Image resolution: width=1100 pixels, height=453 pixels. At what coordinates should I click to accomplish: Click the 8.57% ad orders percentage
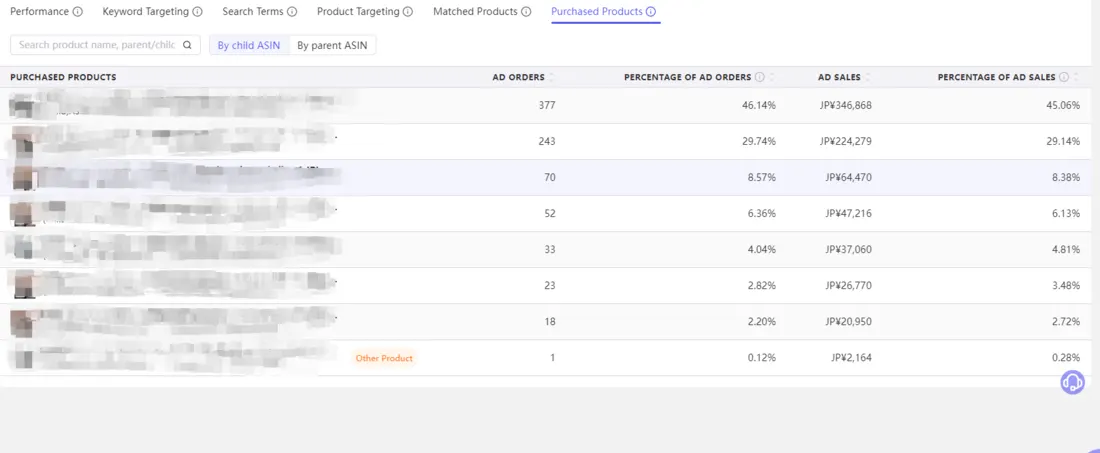(762, 178)
